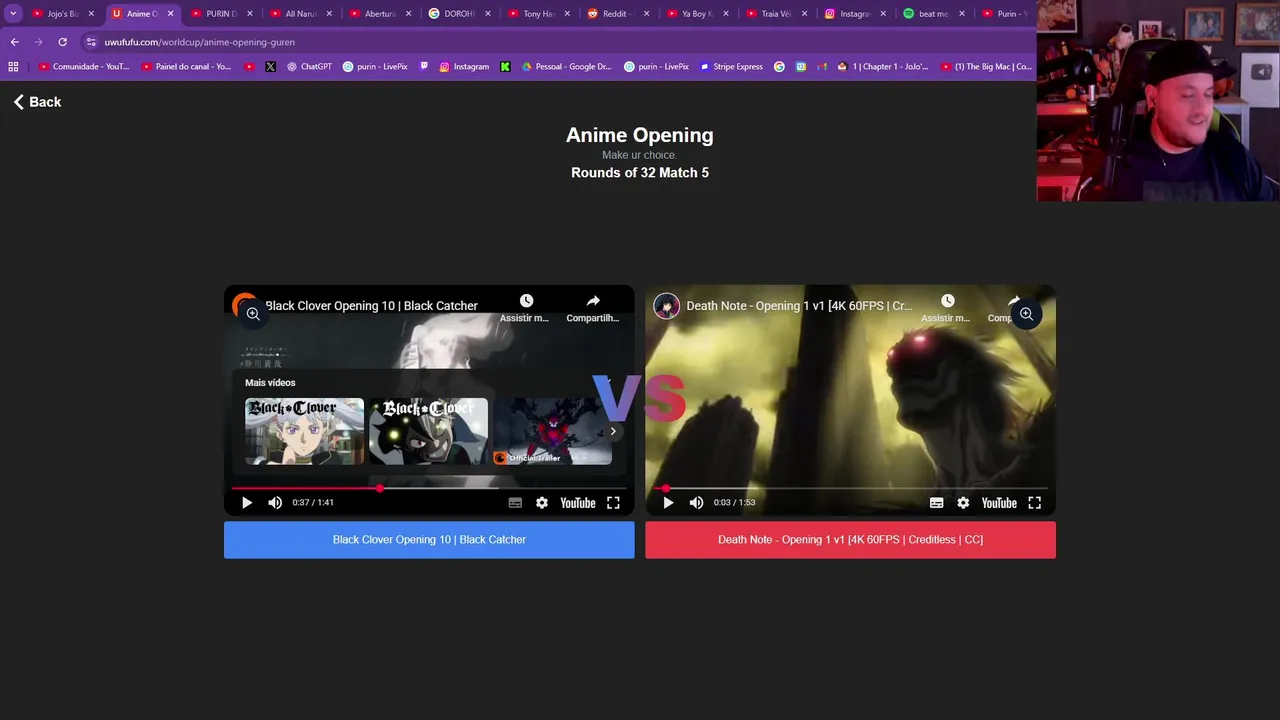
Task: Open the browser tab search dropdown
Action: [13, 14]
